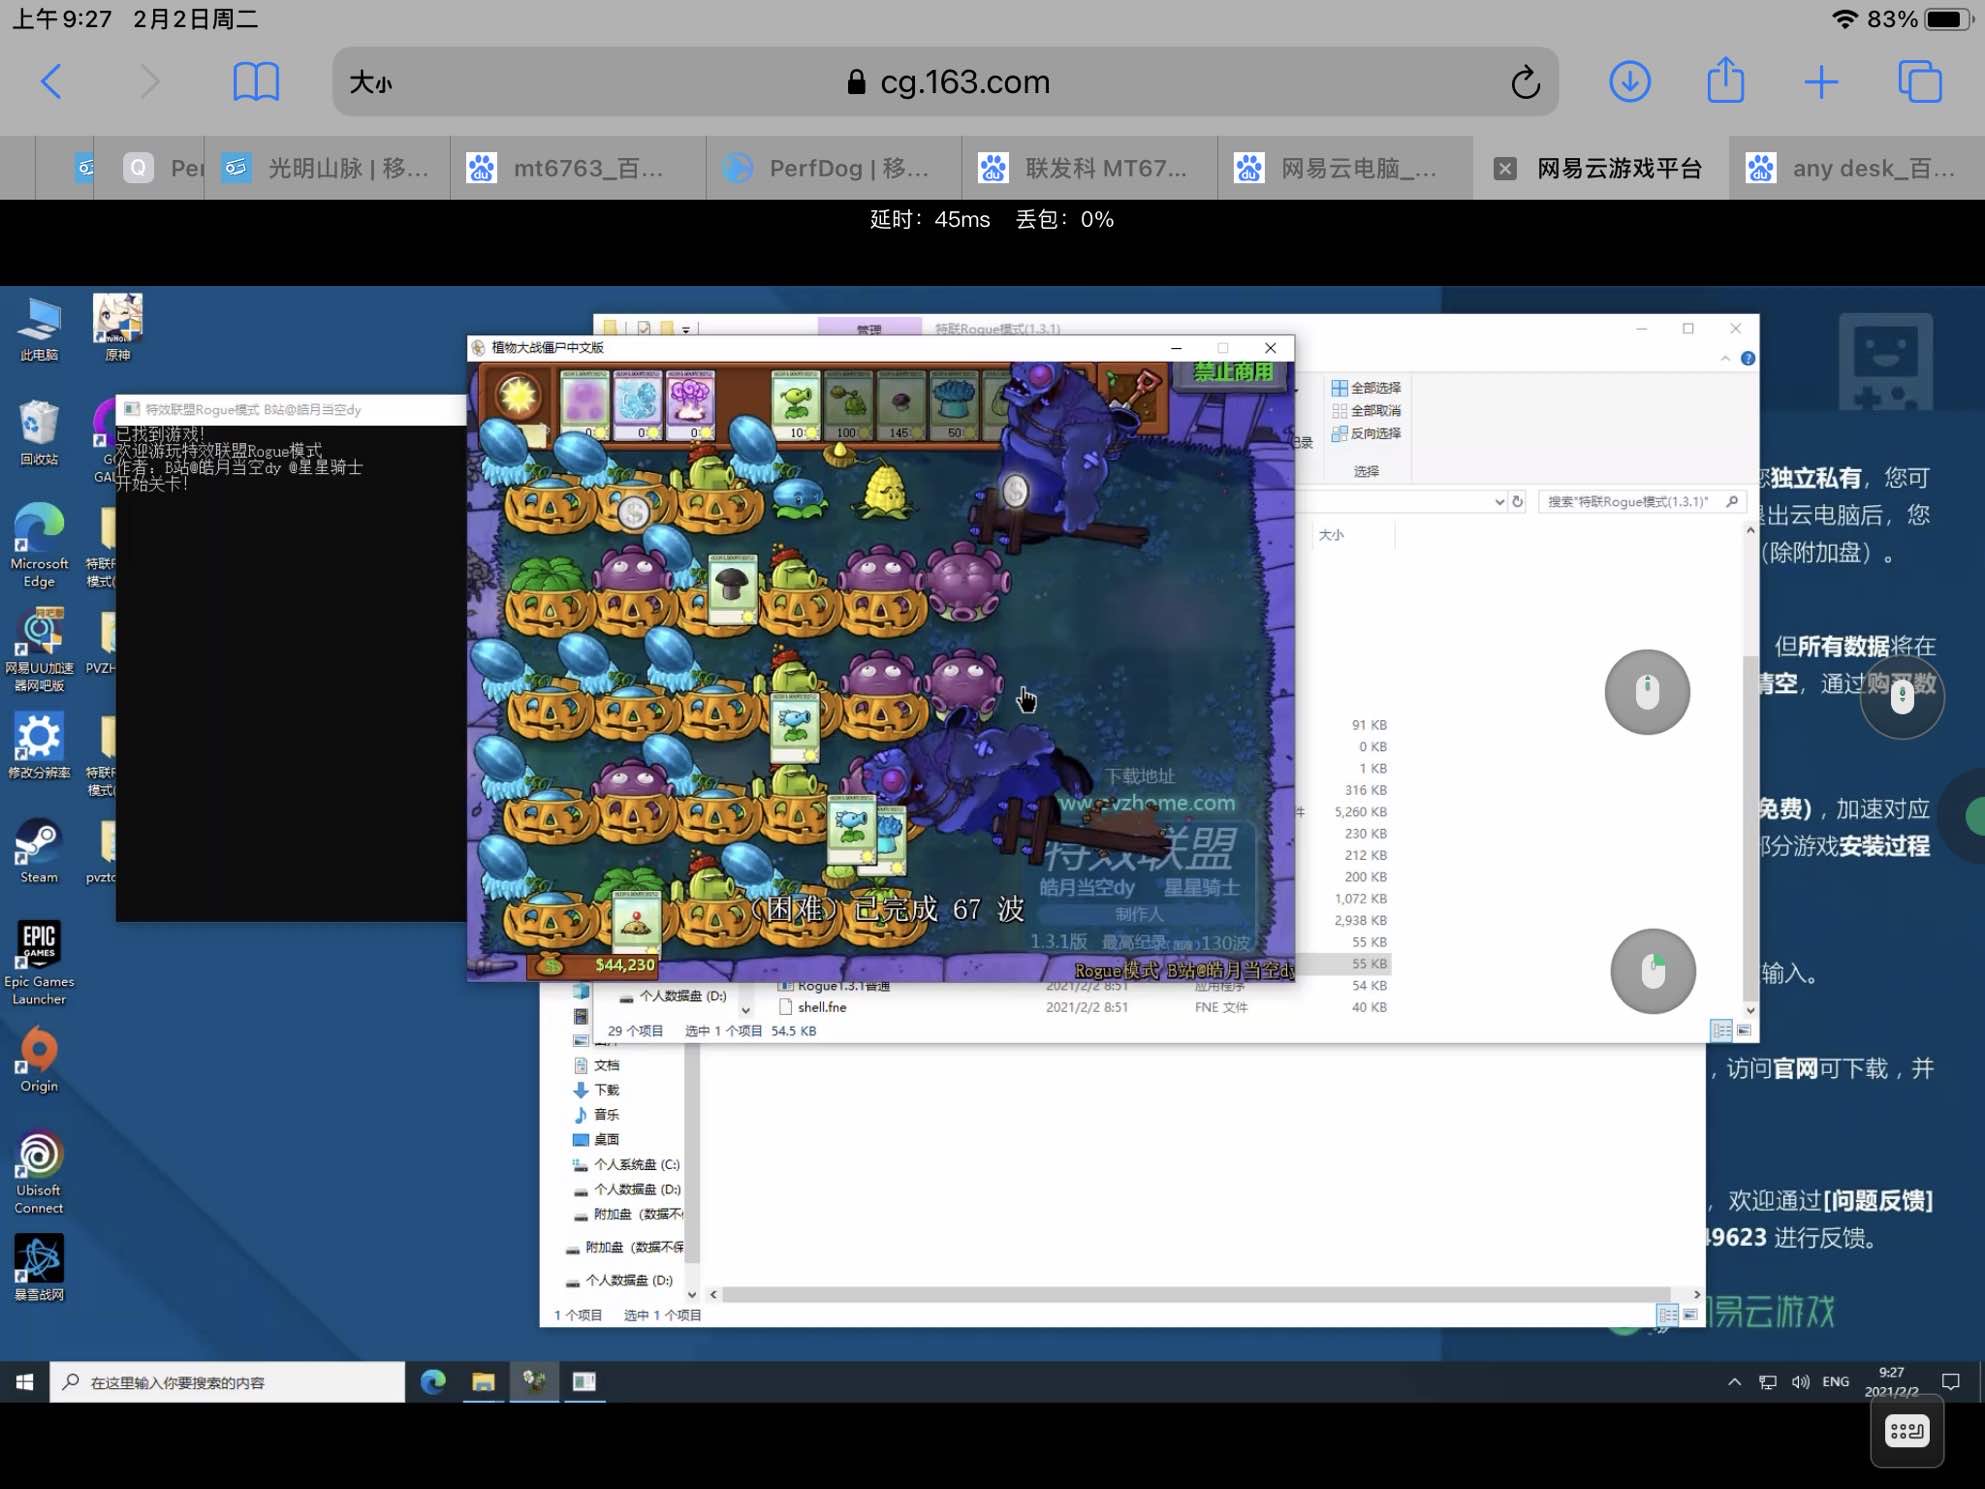Click the 大小 column header in Explorer
The image size is (1985, 1489).
(x=1331, y=535)
